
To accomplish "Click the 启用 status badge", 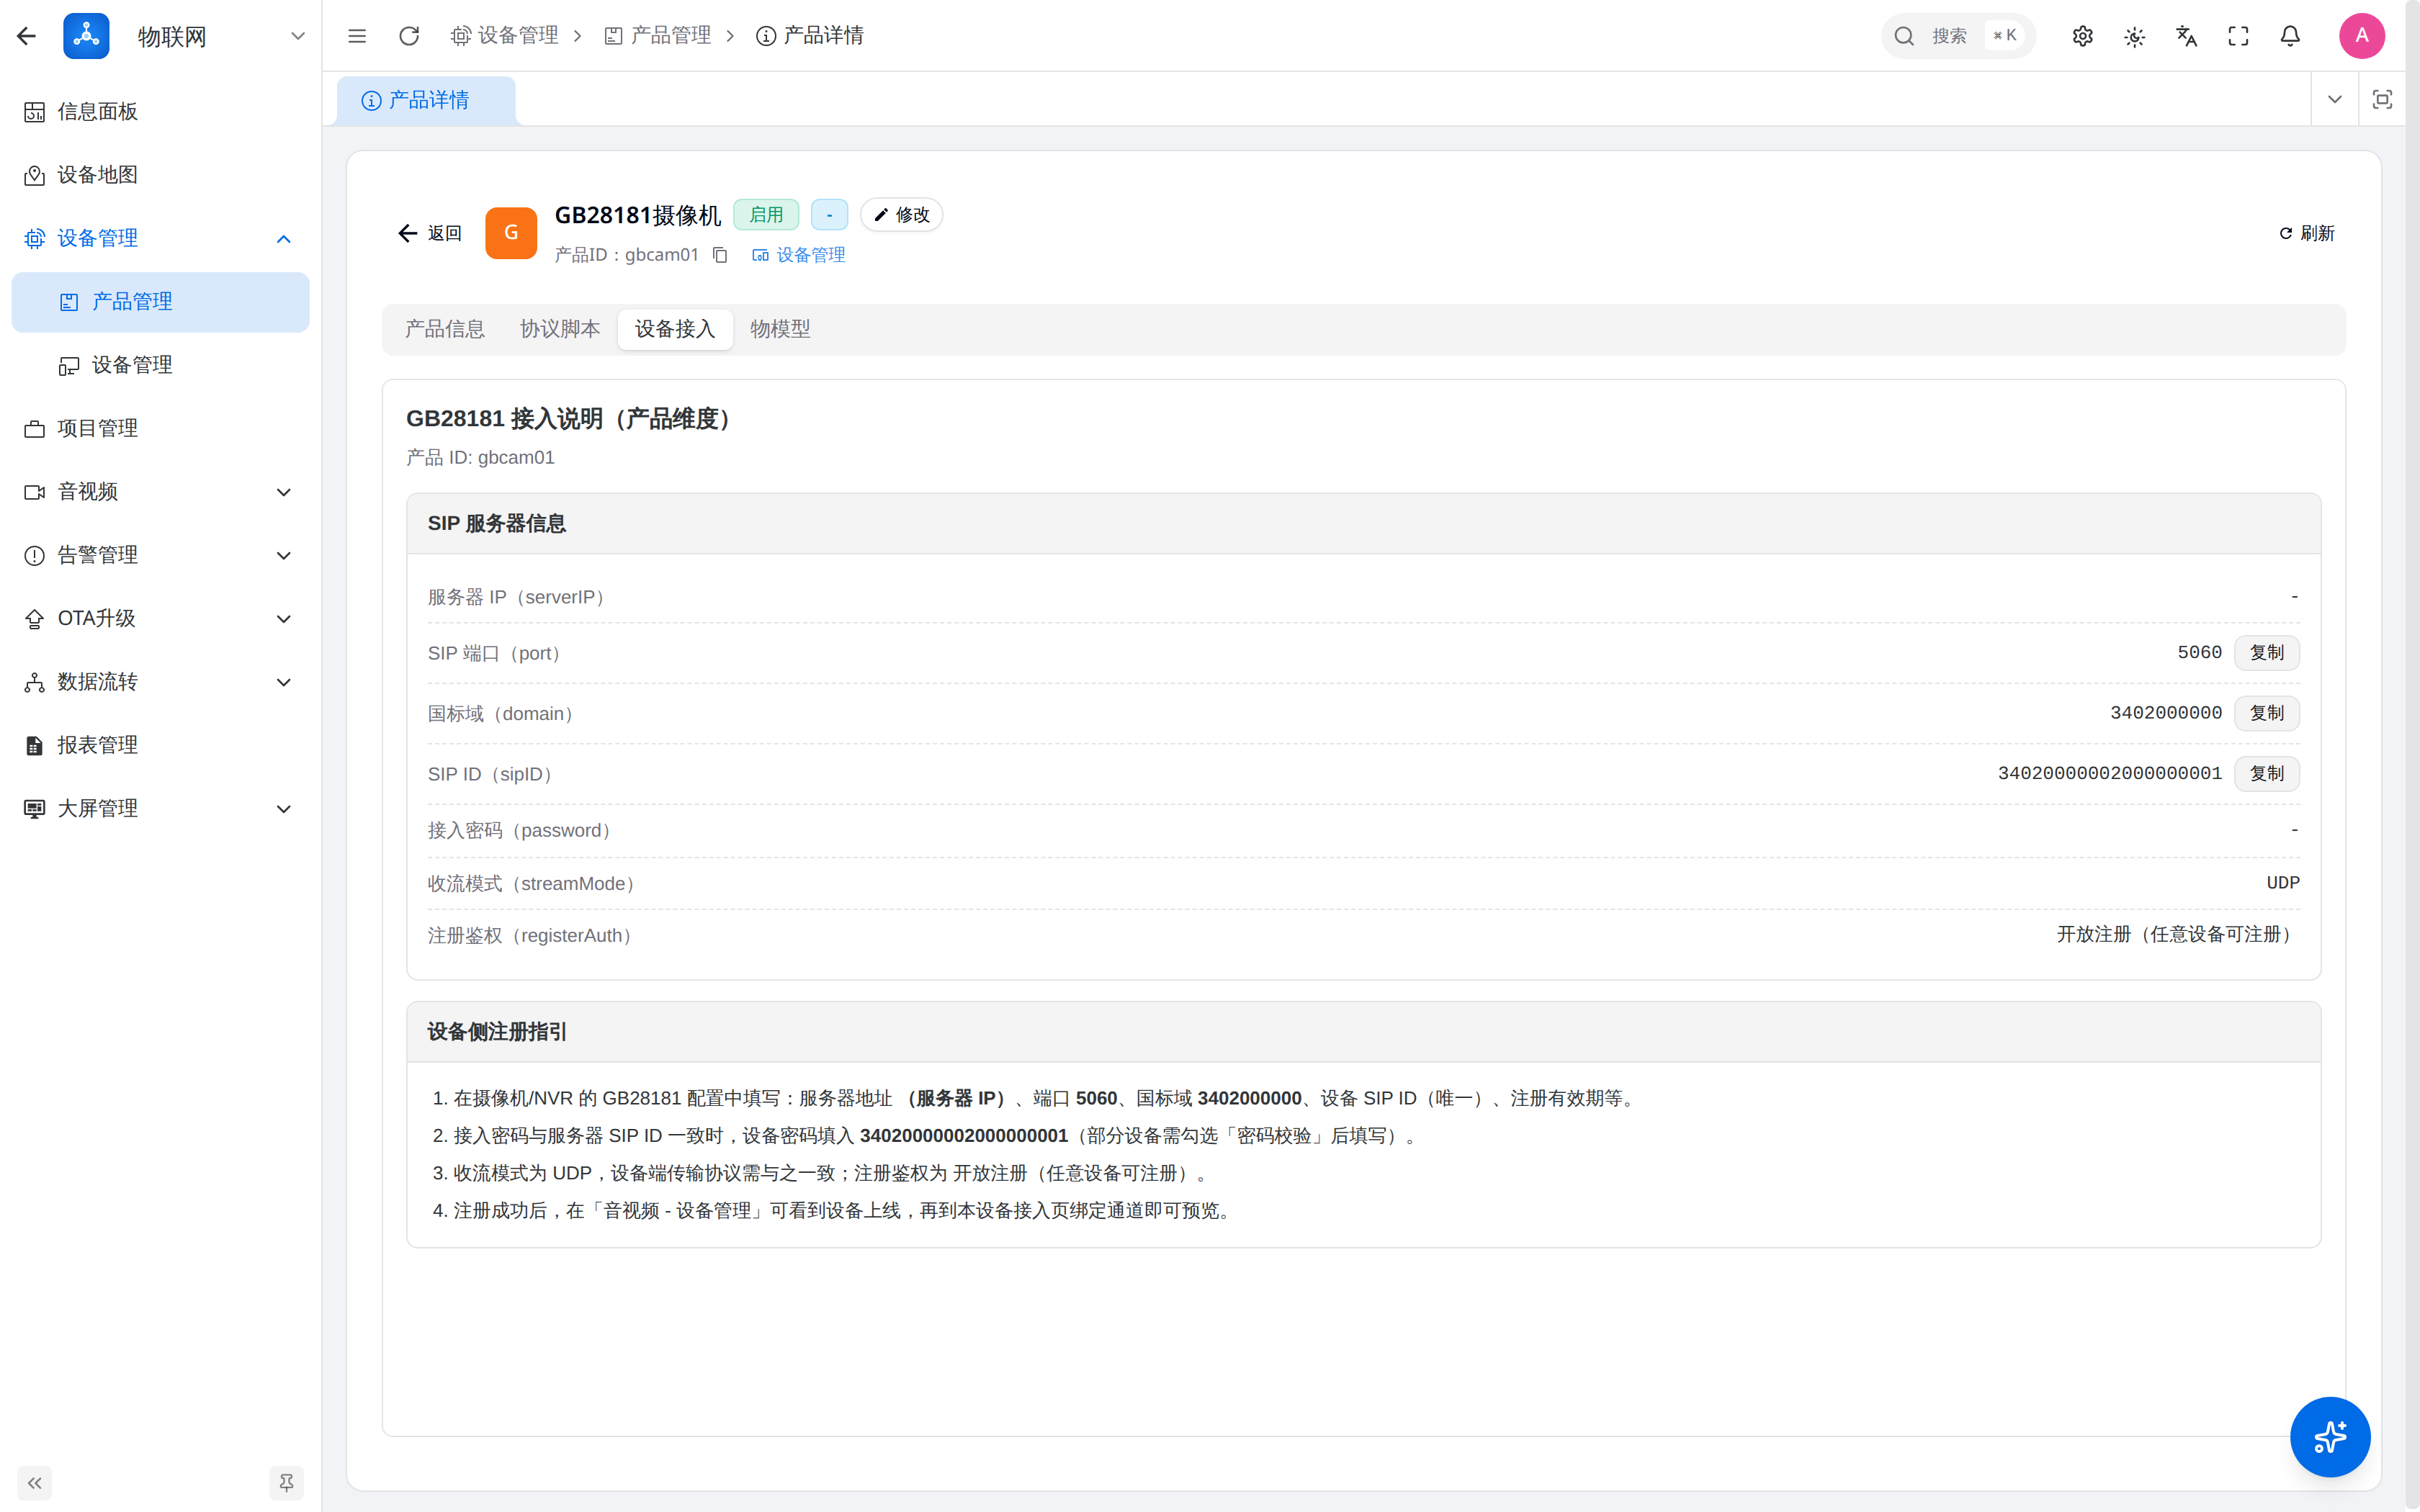I will (766, 215).
